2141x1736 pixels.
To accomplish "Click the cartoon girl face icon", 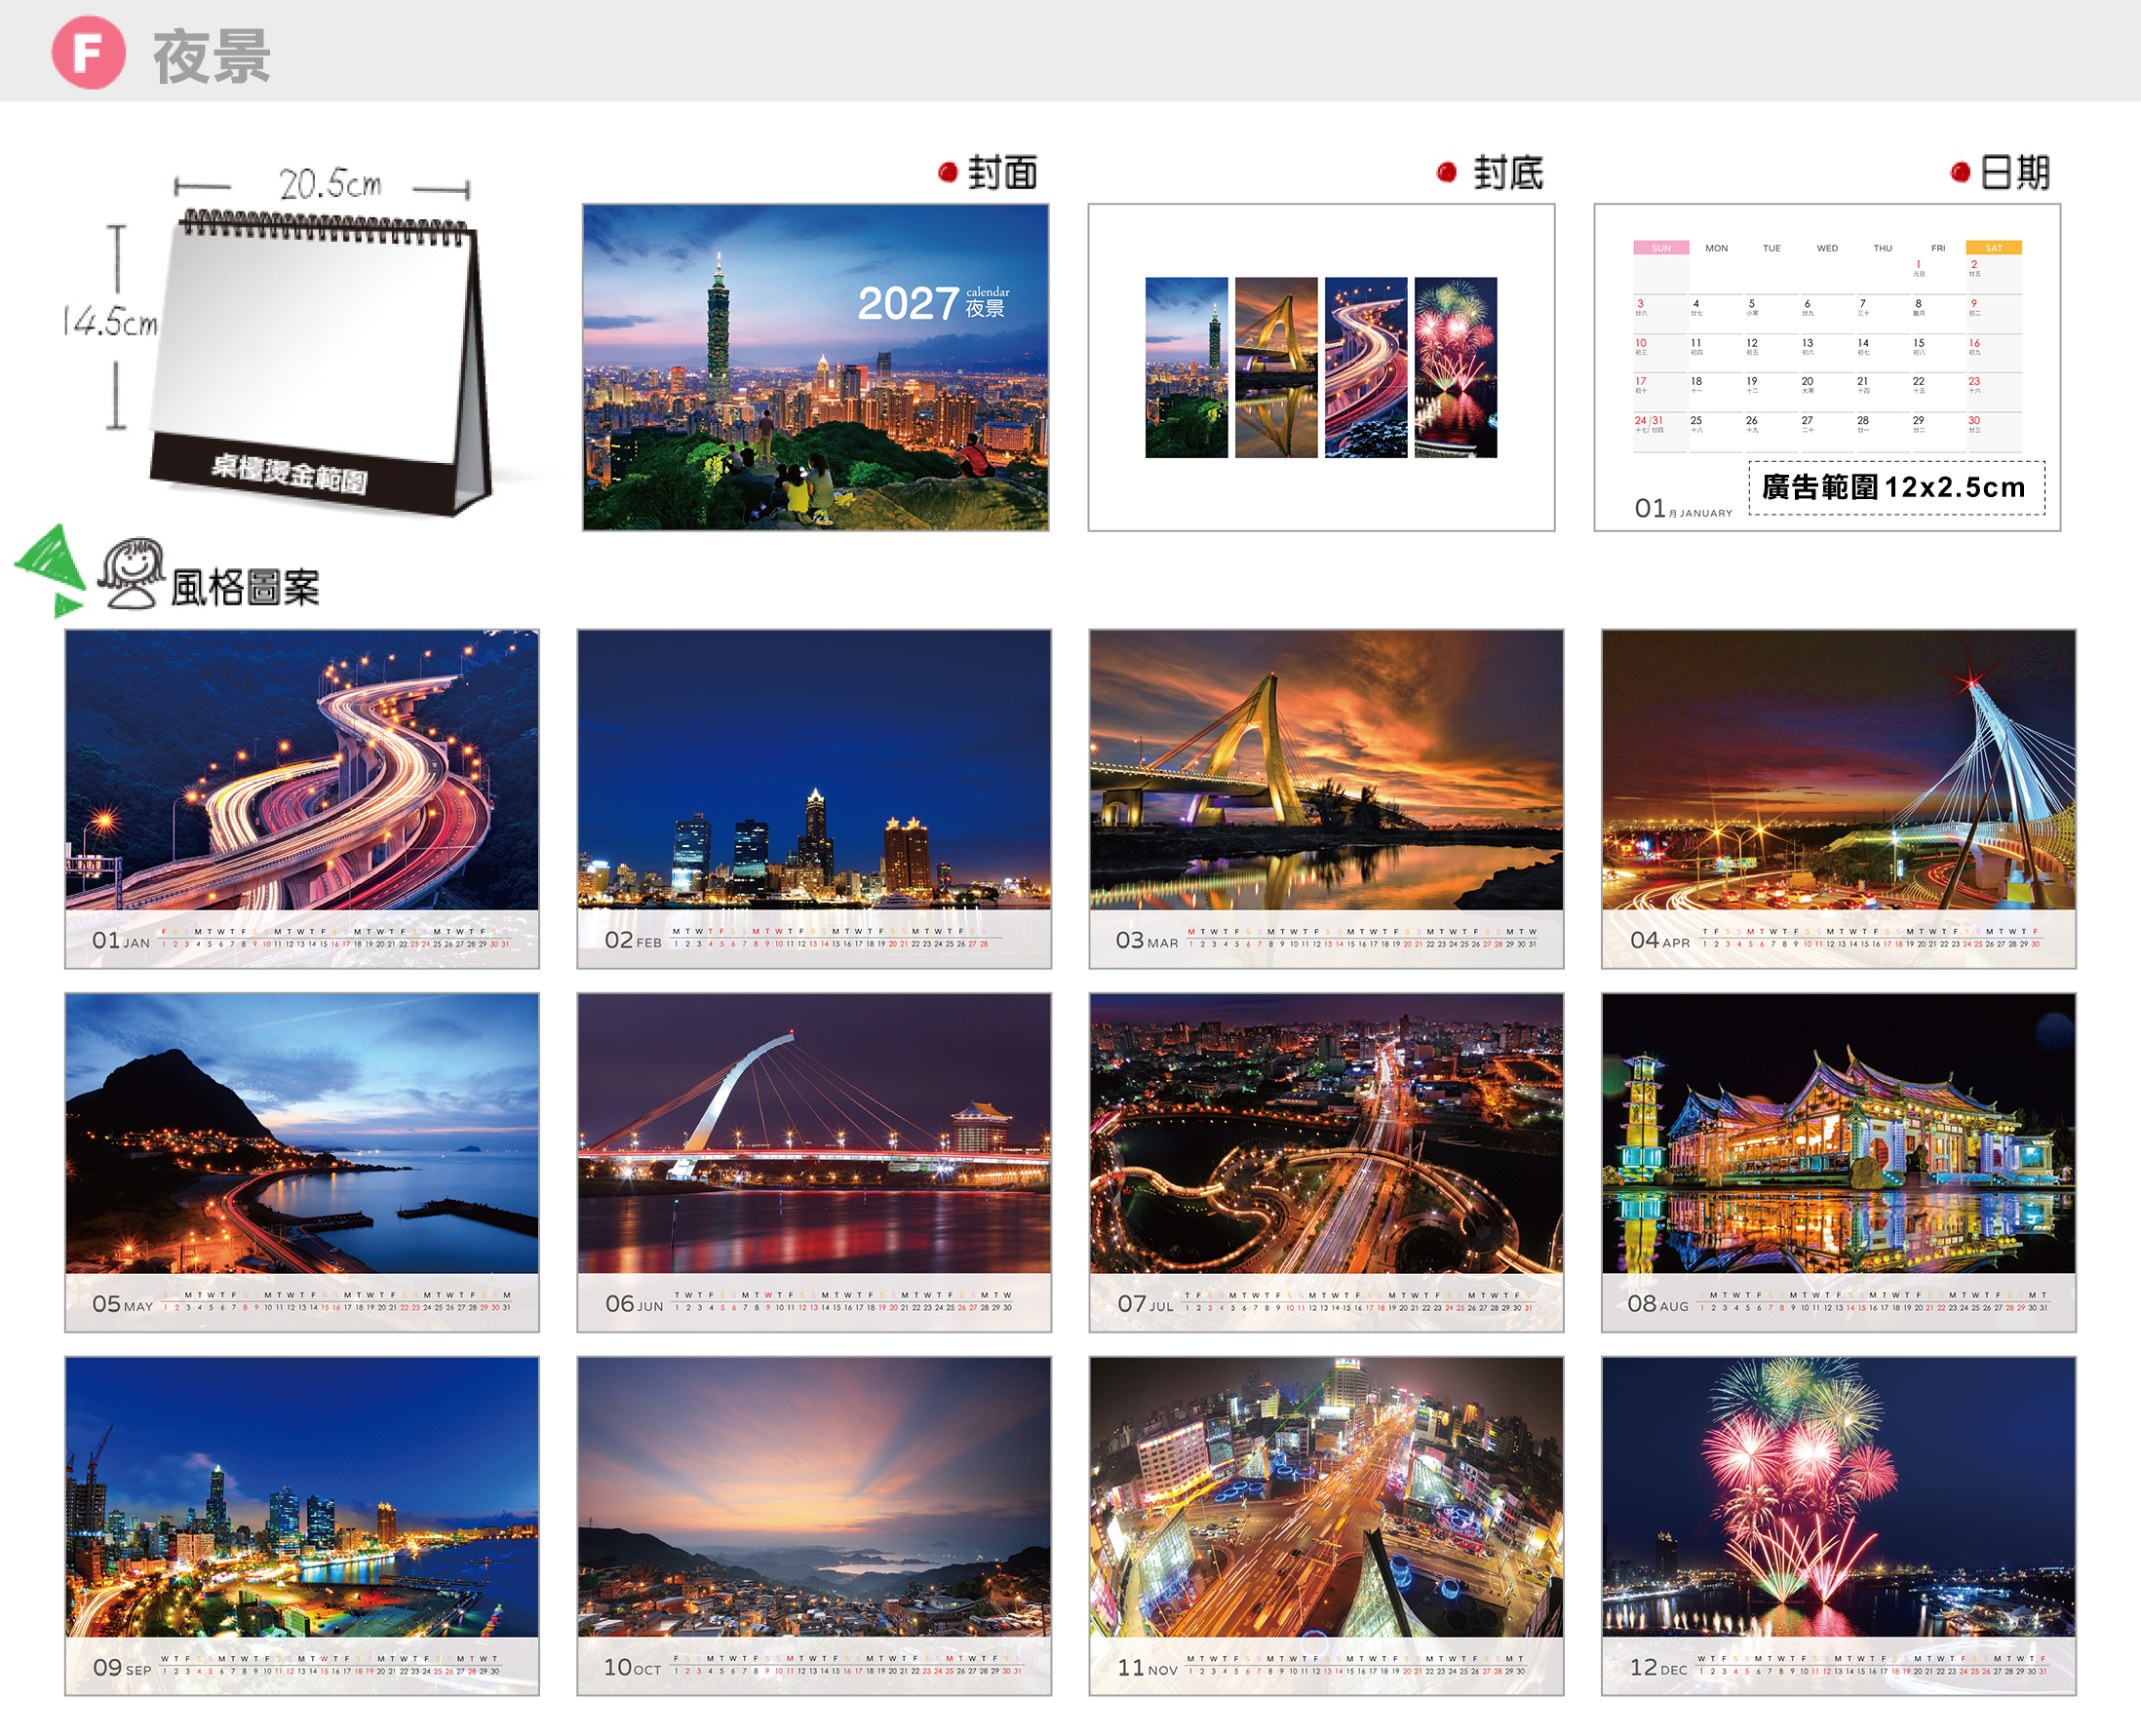I will point(132,573).
